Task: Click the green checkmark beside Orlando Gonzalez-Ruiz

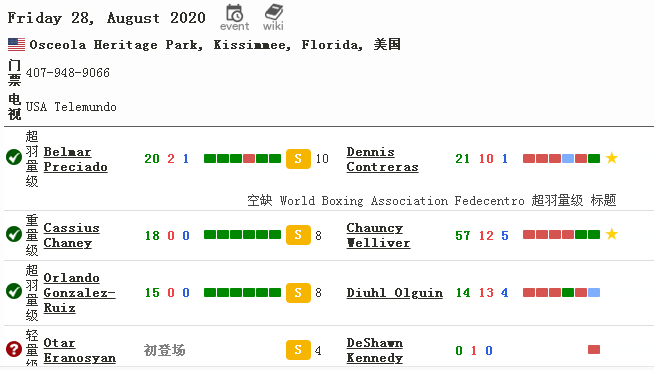Action: 14,292
